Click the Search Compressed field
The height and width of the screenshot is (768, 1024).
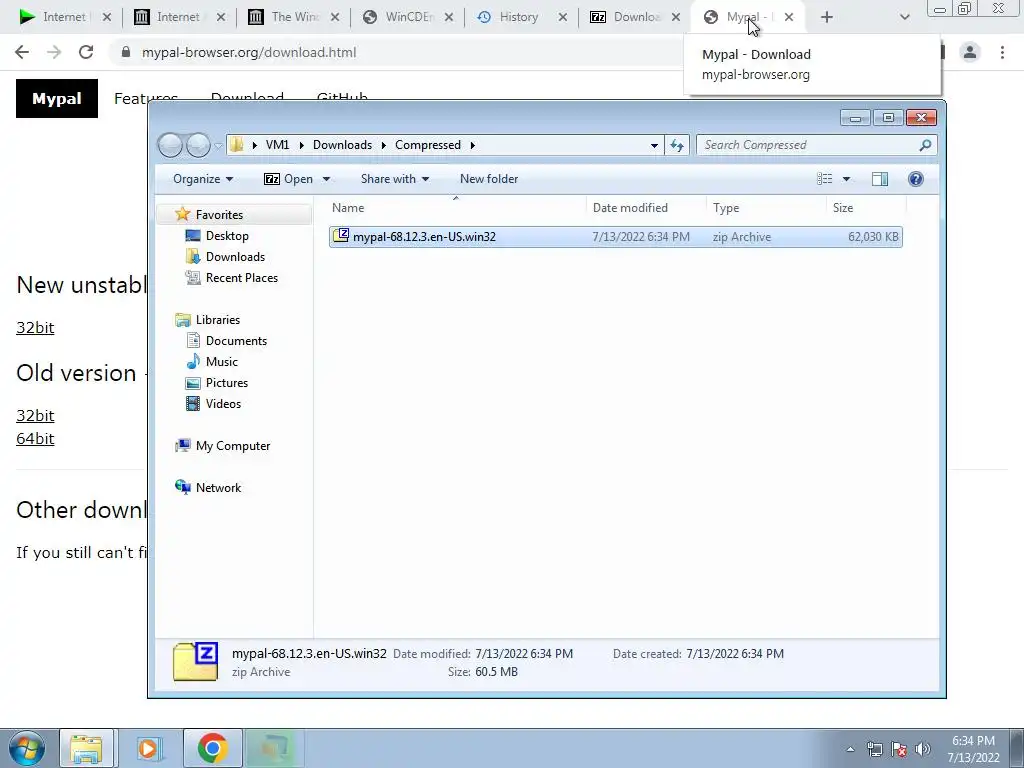point(816,145)
